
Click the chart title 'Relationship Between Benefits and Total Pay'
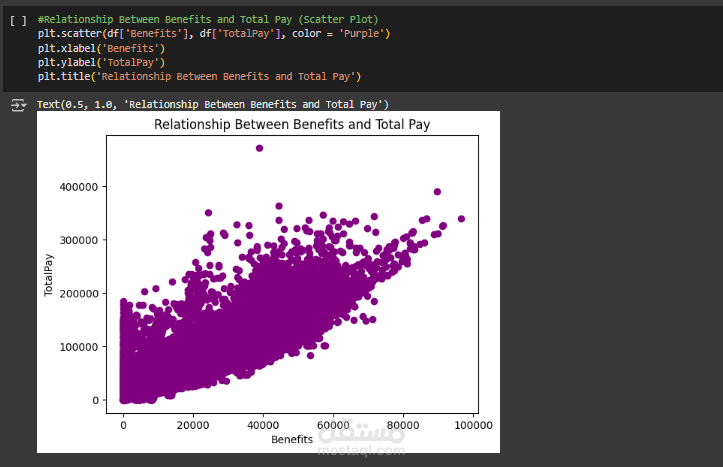click(x=292, y=124)
